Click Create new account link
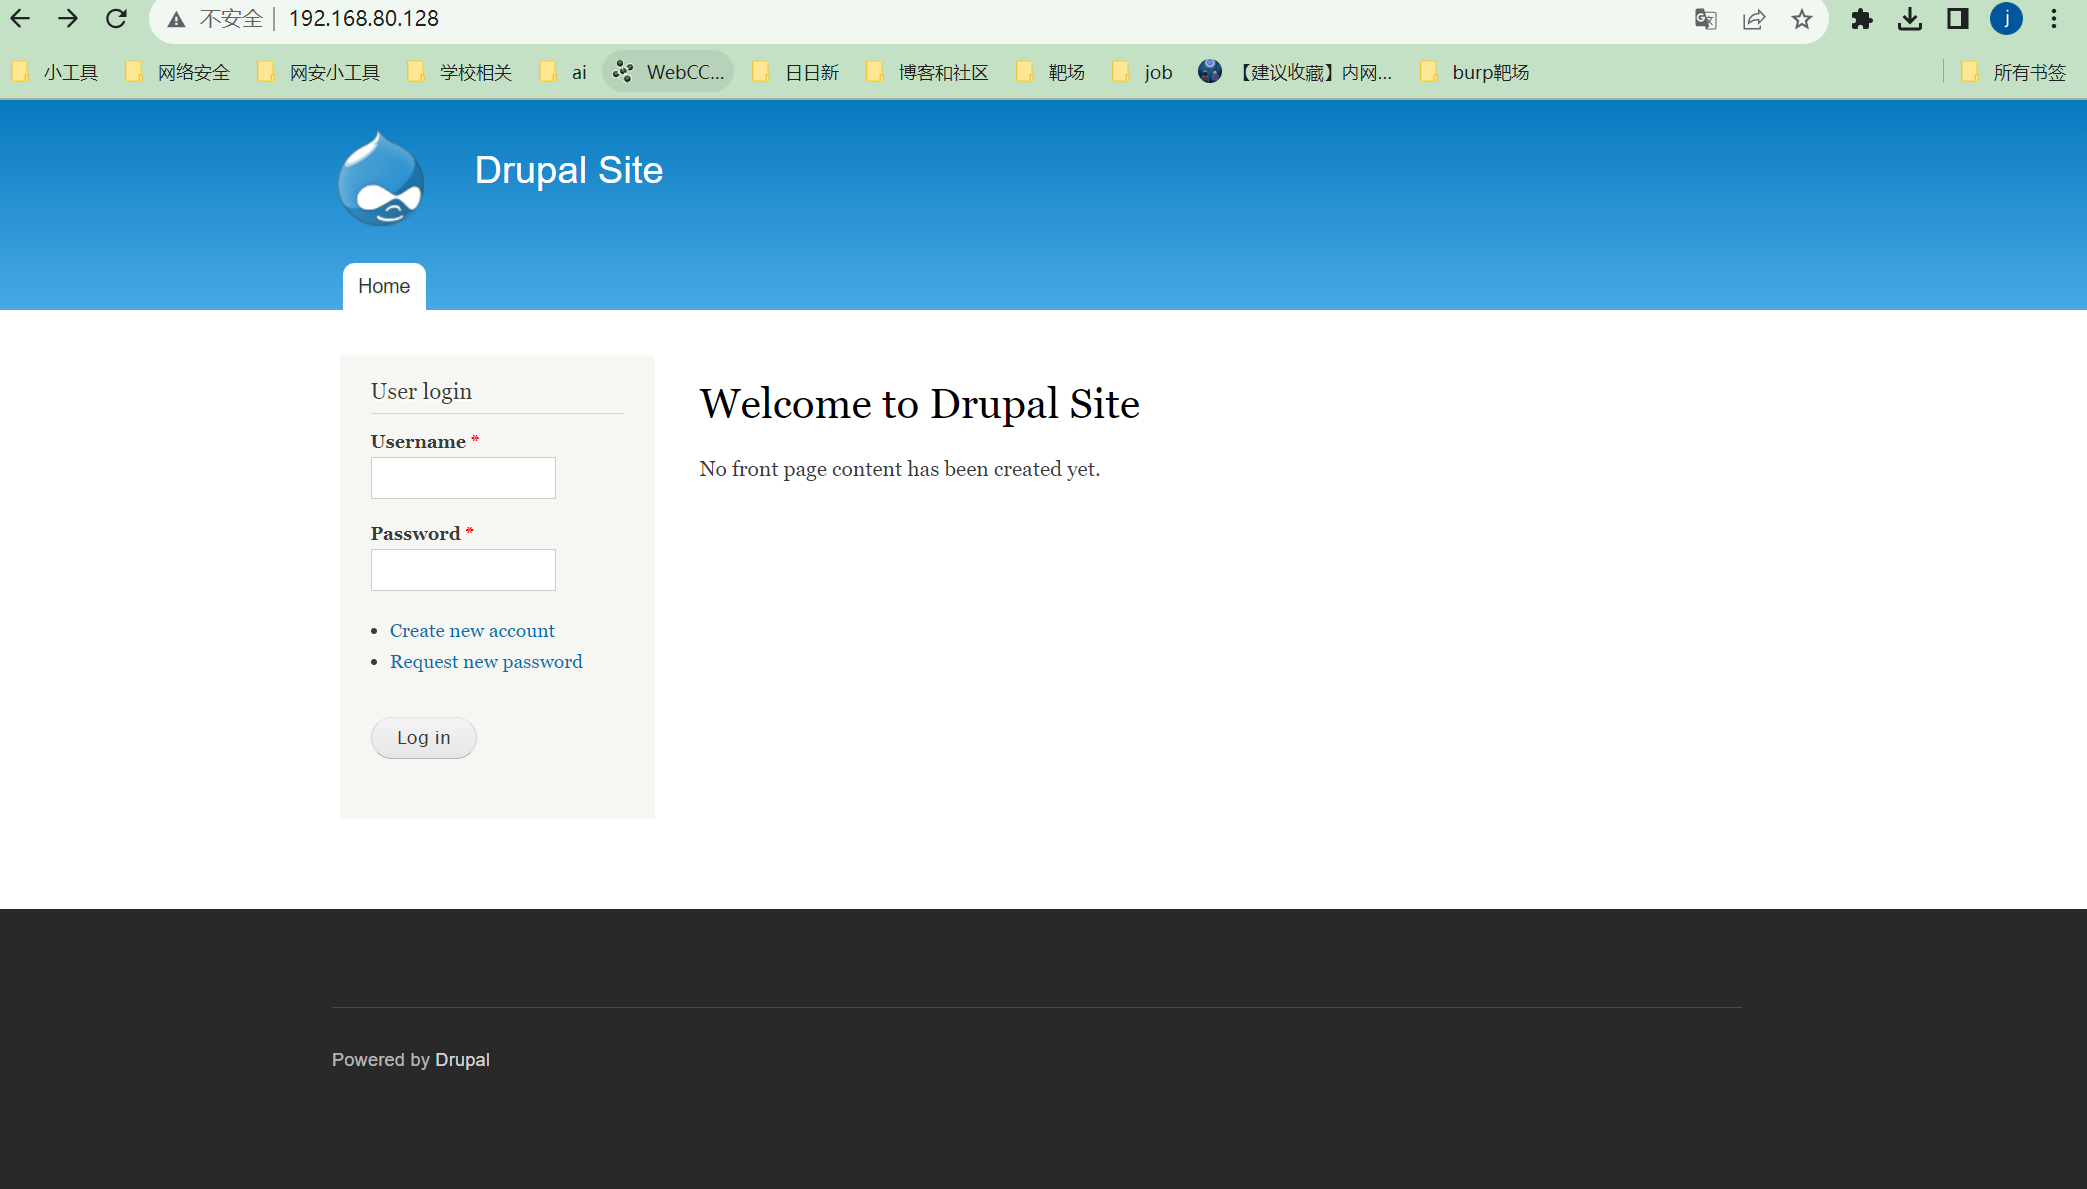 tap(472, 631)
